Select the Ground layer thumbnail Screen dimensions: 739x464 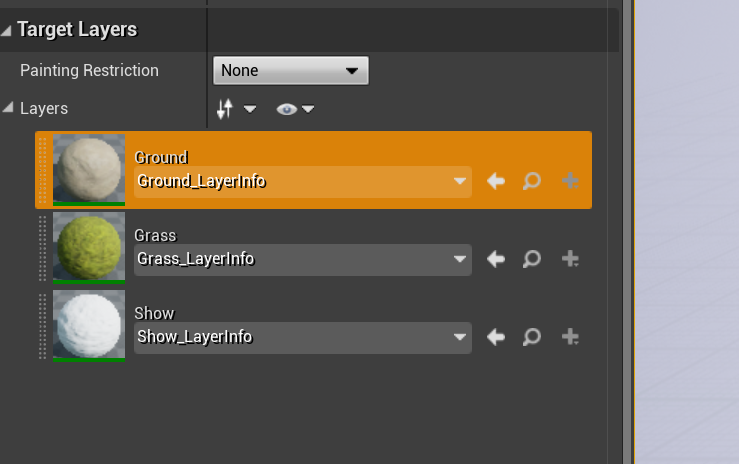point(89,170)
